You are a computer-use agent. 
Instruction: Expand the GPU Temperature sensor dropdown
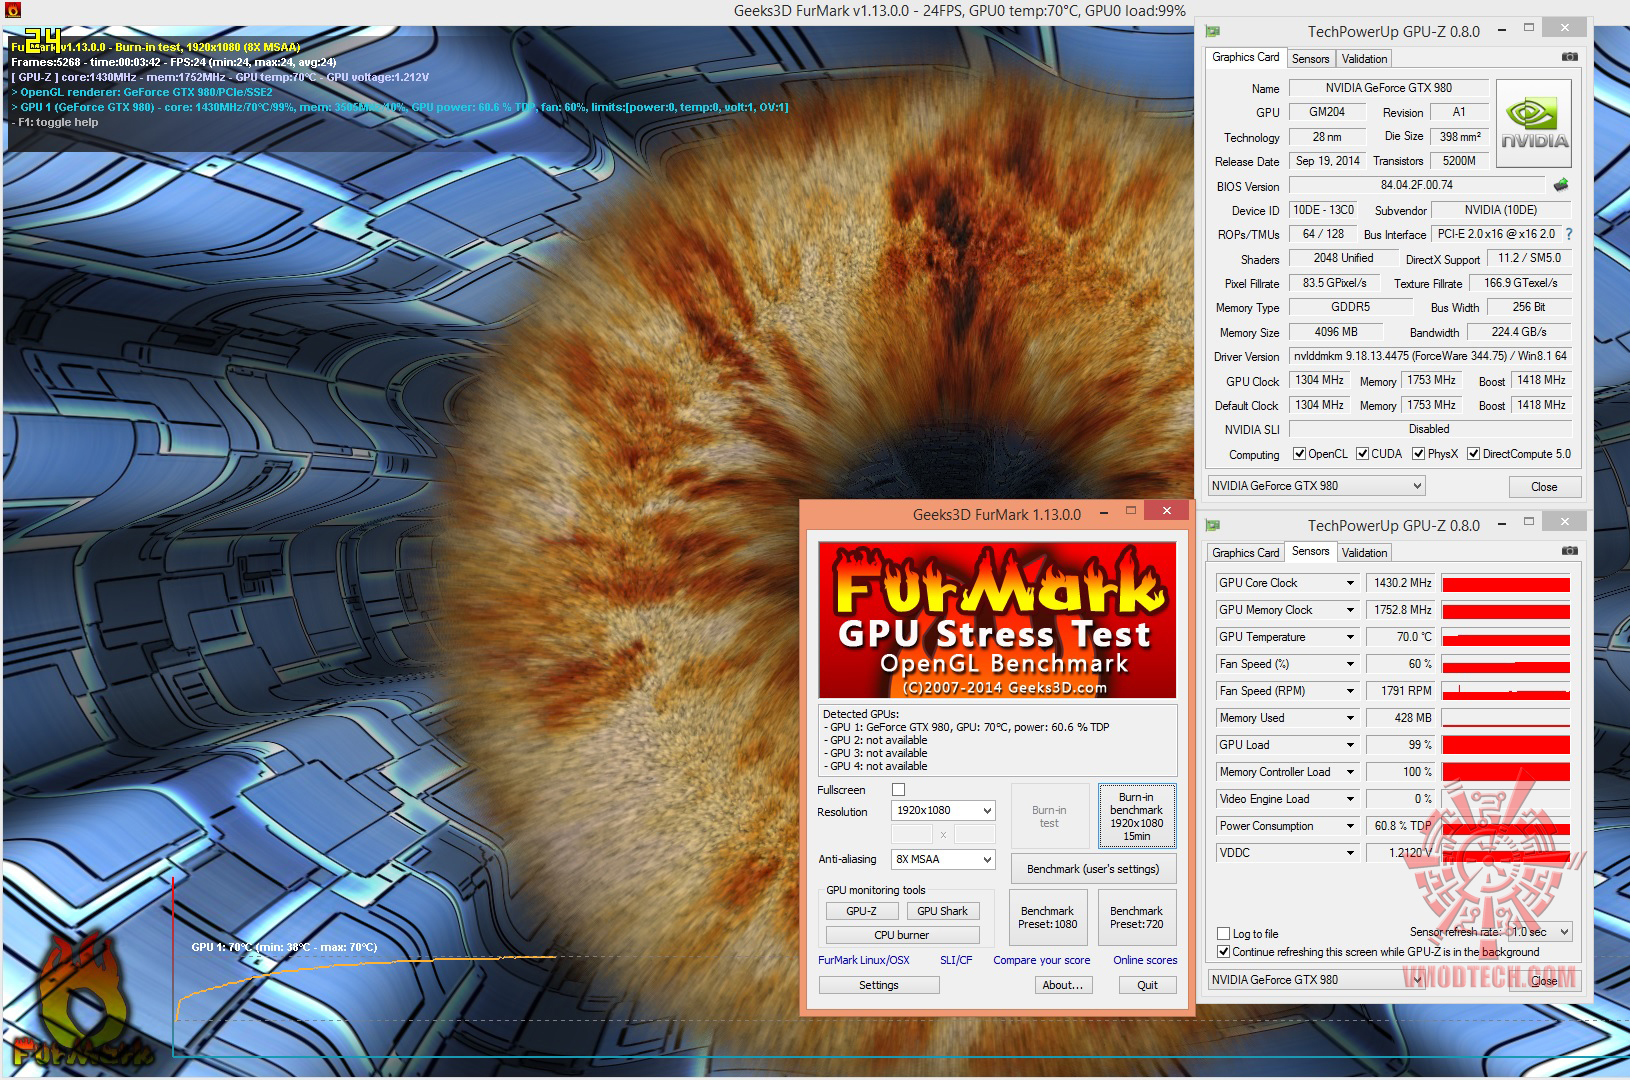[x=1349, y=637]
